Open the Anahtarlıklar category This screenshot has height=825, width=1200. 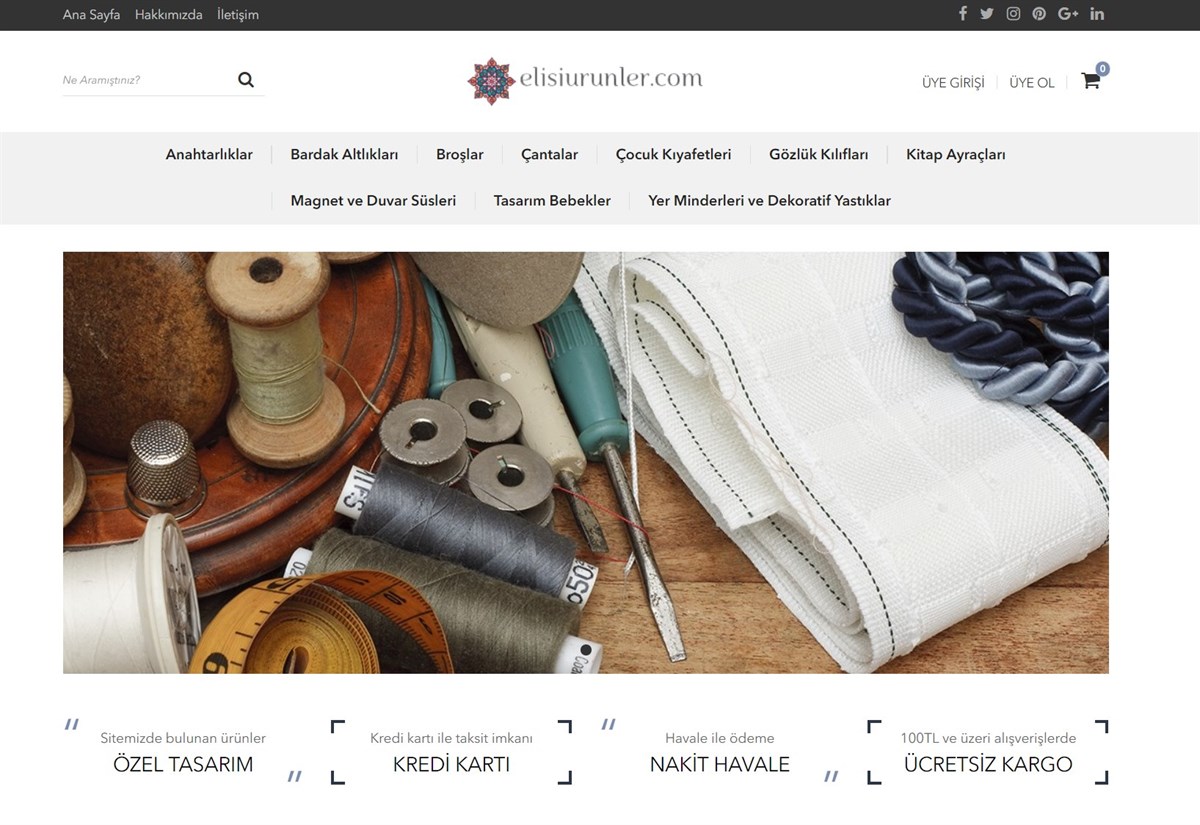[x=209, y=155]
